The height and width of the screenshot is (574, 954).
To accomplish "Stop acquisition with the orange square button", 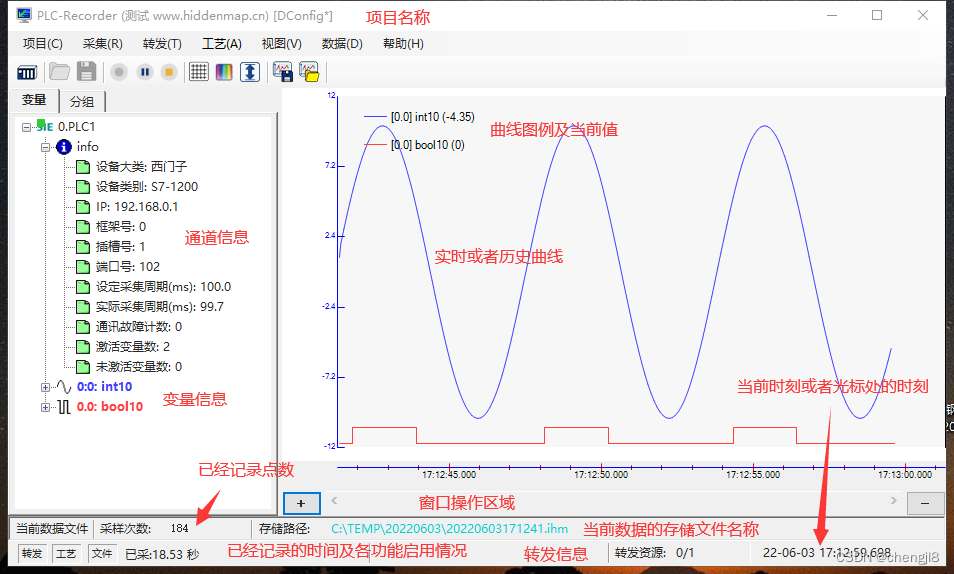I will pyautogui.click(x=169, y=72).
